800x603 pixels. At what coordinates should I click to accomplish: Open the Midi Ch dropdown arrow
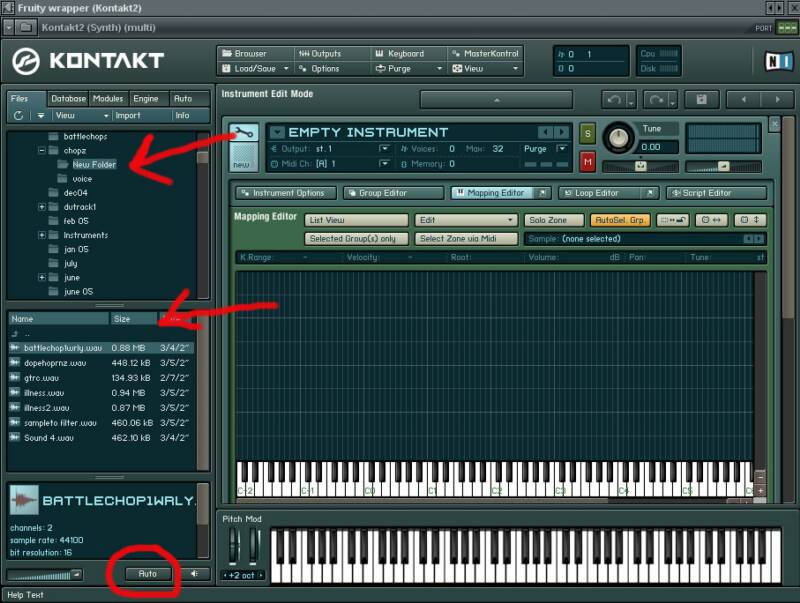(384, 163)
